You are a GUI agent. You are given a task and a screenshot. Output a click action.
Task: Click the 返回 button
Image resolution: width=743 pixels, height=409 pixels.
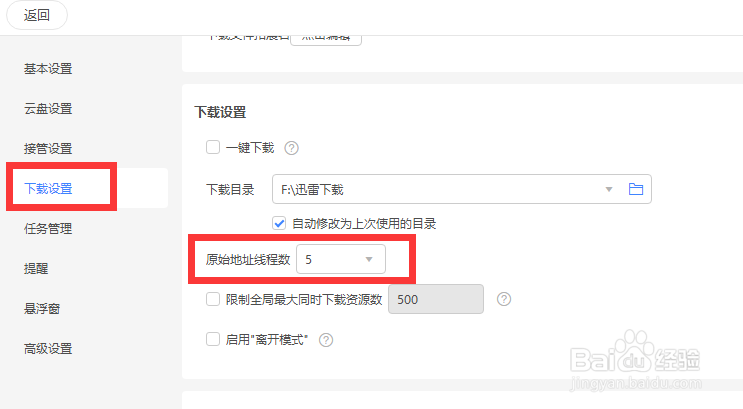point(37,15)
